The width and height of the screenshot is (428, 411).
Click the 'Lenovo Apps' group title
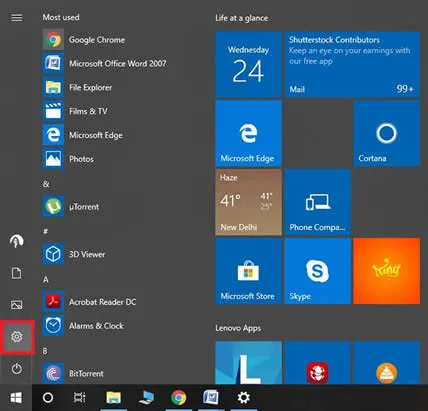coord(238,328)
